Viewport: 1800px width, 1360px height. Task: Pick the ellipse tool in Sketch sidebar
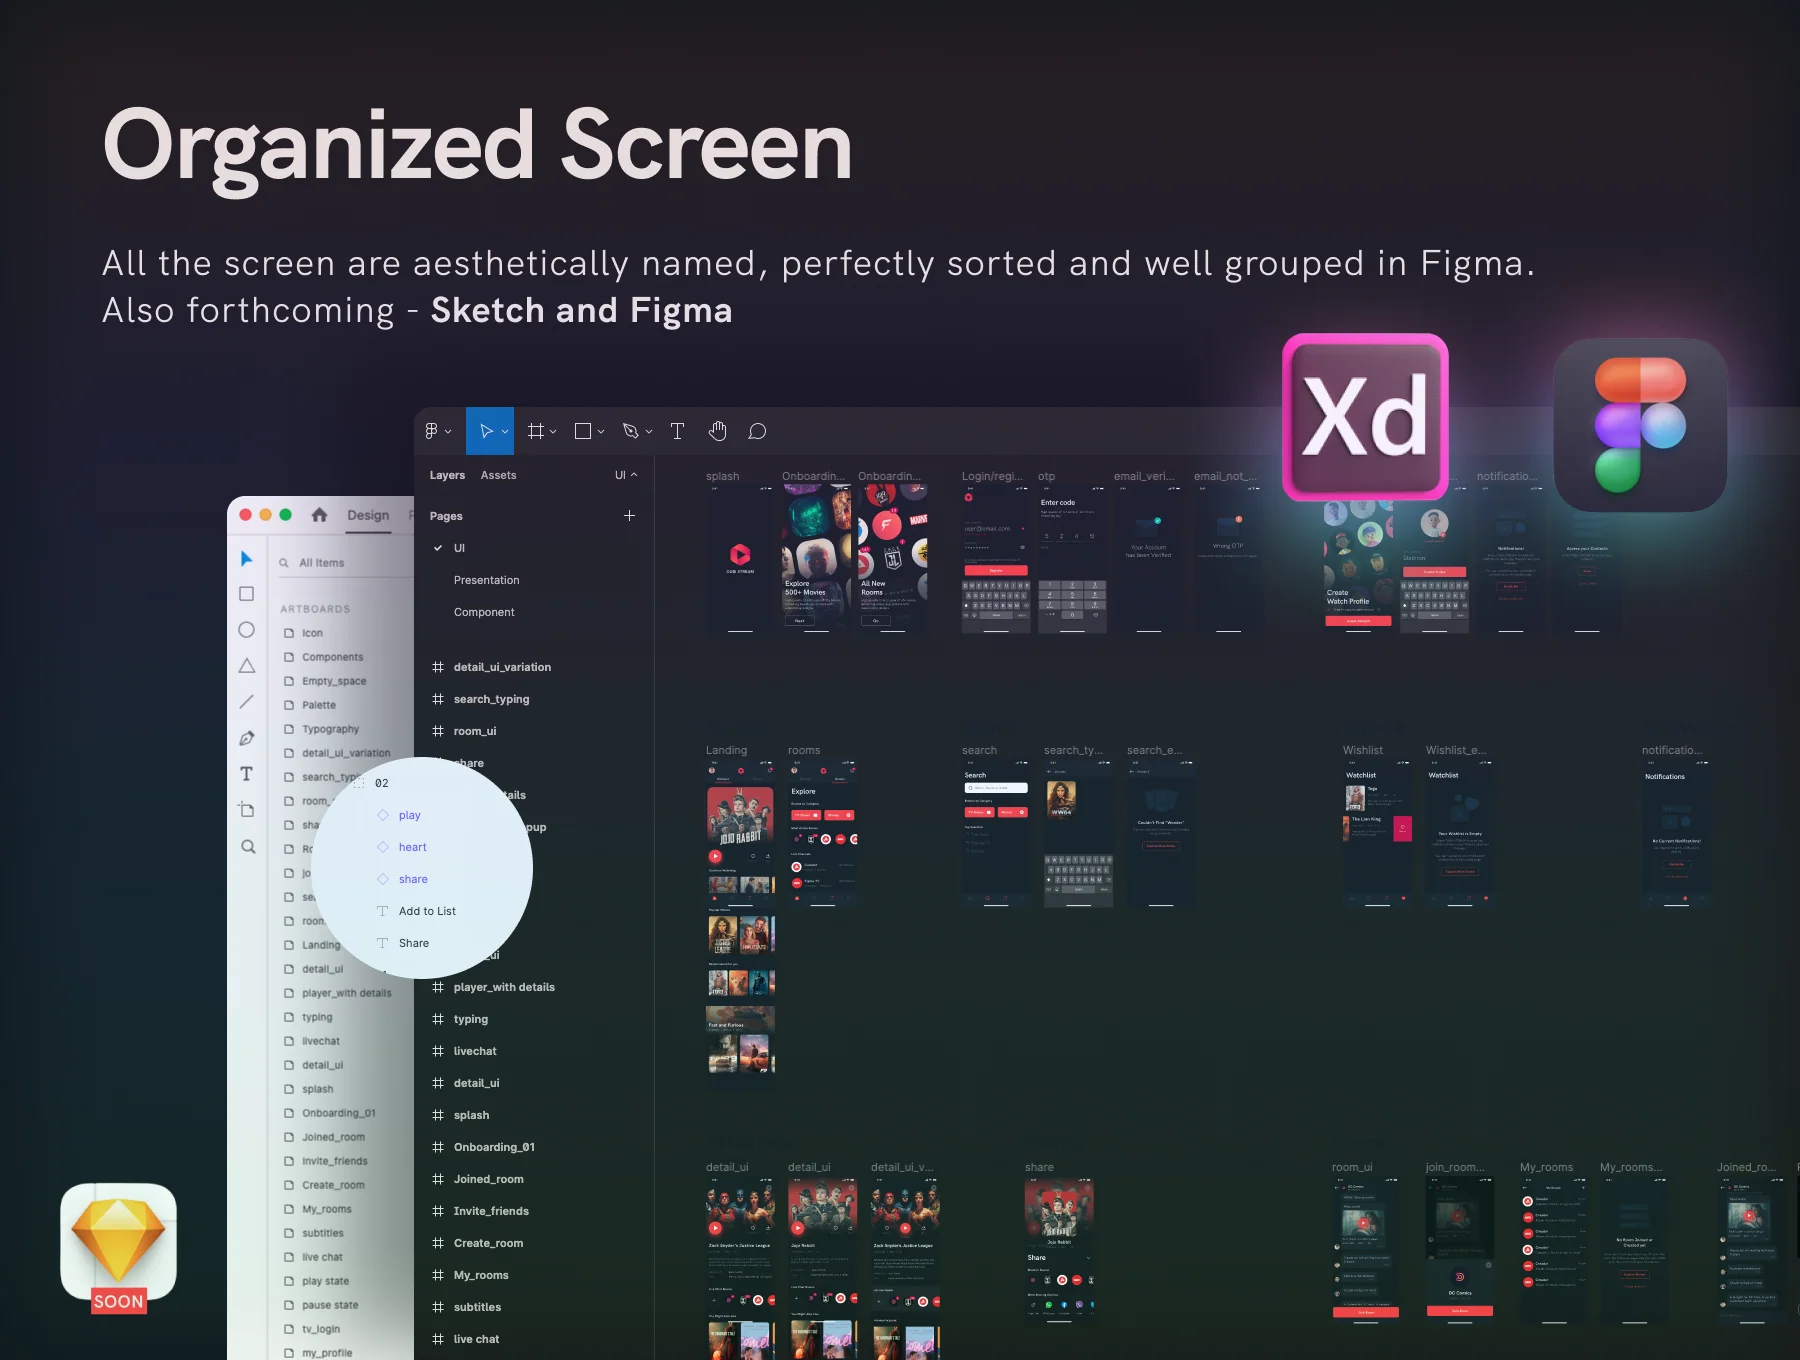click(x=246, y=630)
